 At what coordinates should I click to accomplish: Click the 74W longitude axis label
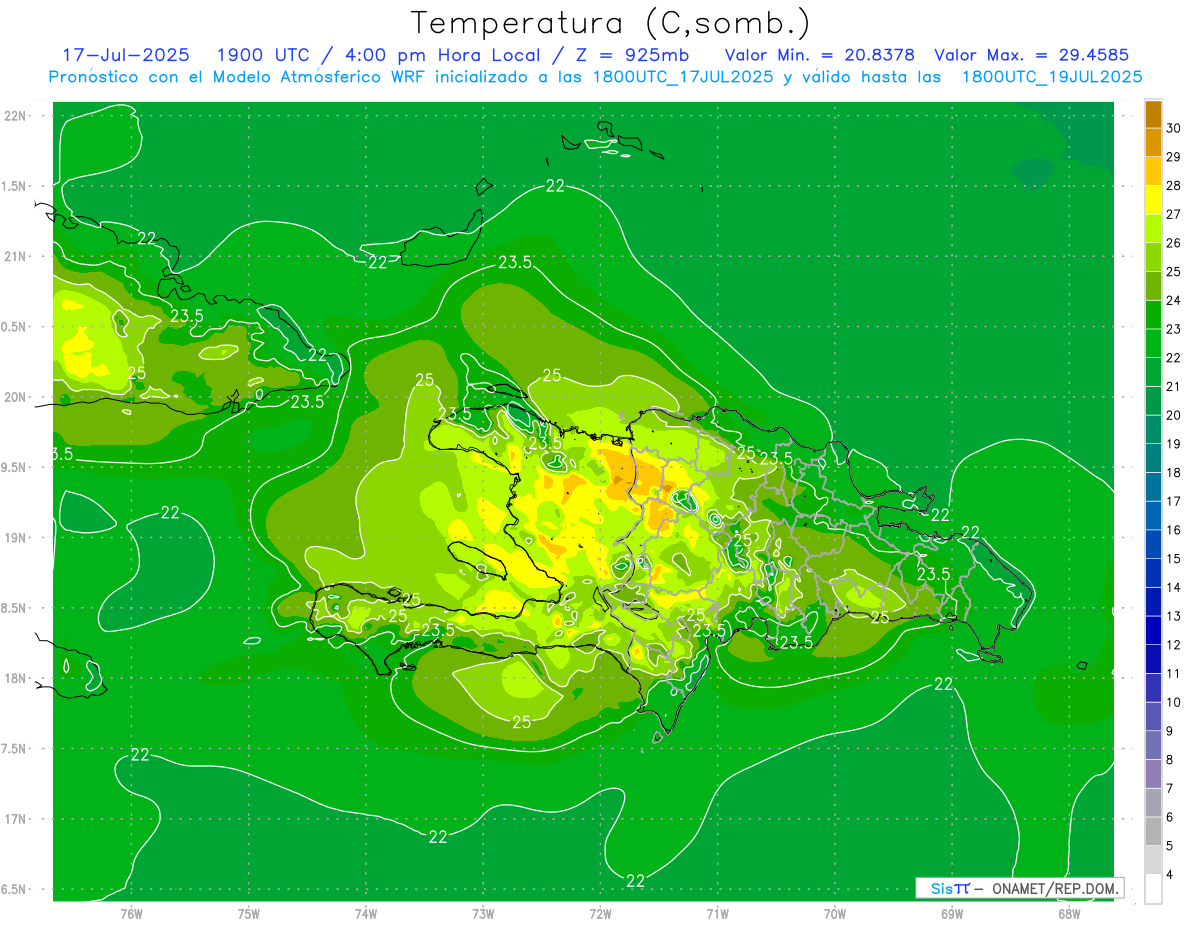[x=366, y=914]
